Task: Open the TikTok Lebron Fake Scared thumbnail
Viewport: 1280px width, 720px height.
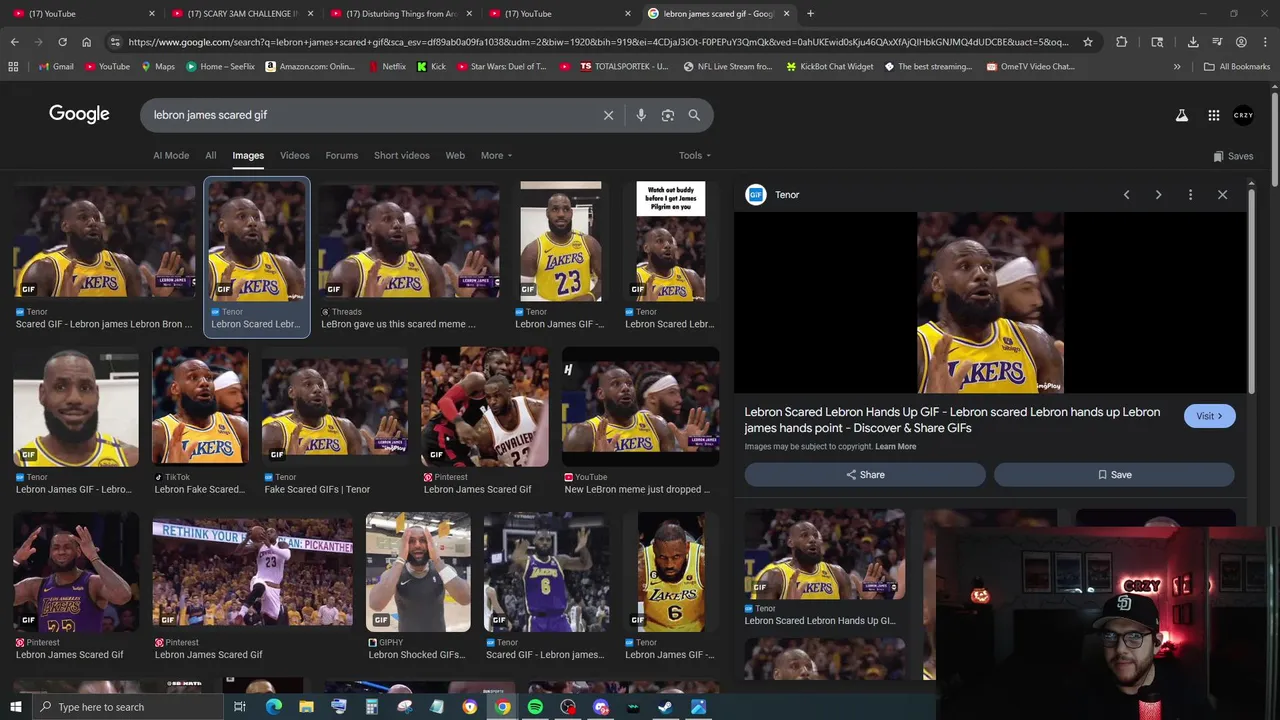Action: pos(200,406)
